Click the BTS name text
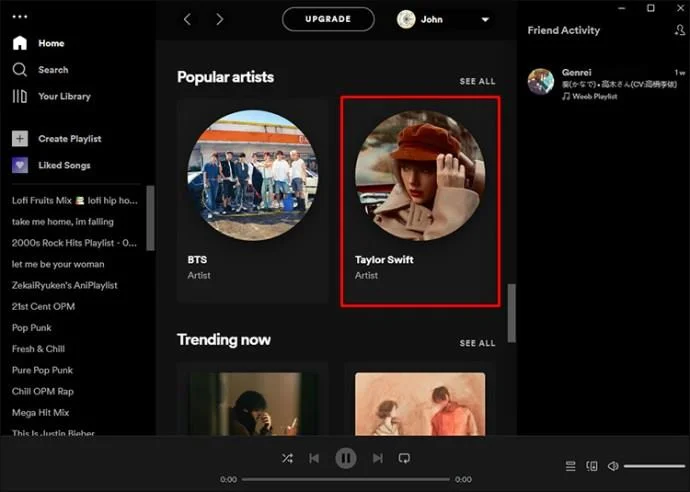 197,260
